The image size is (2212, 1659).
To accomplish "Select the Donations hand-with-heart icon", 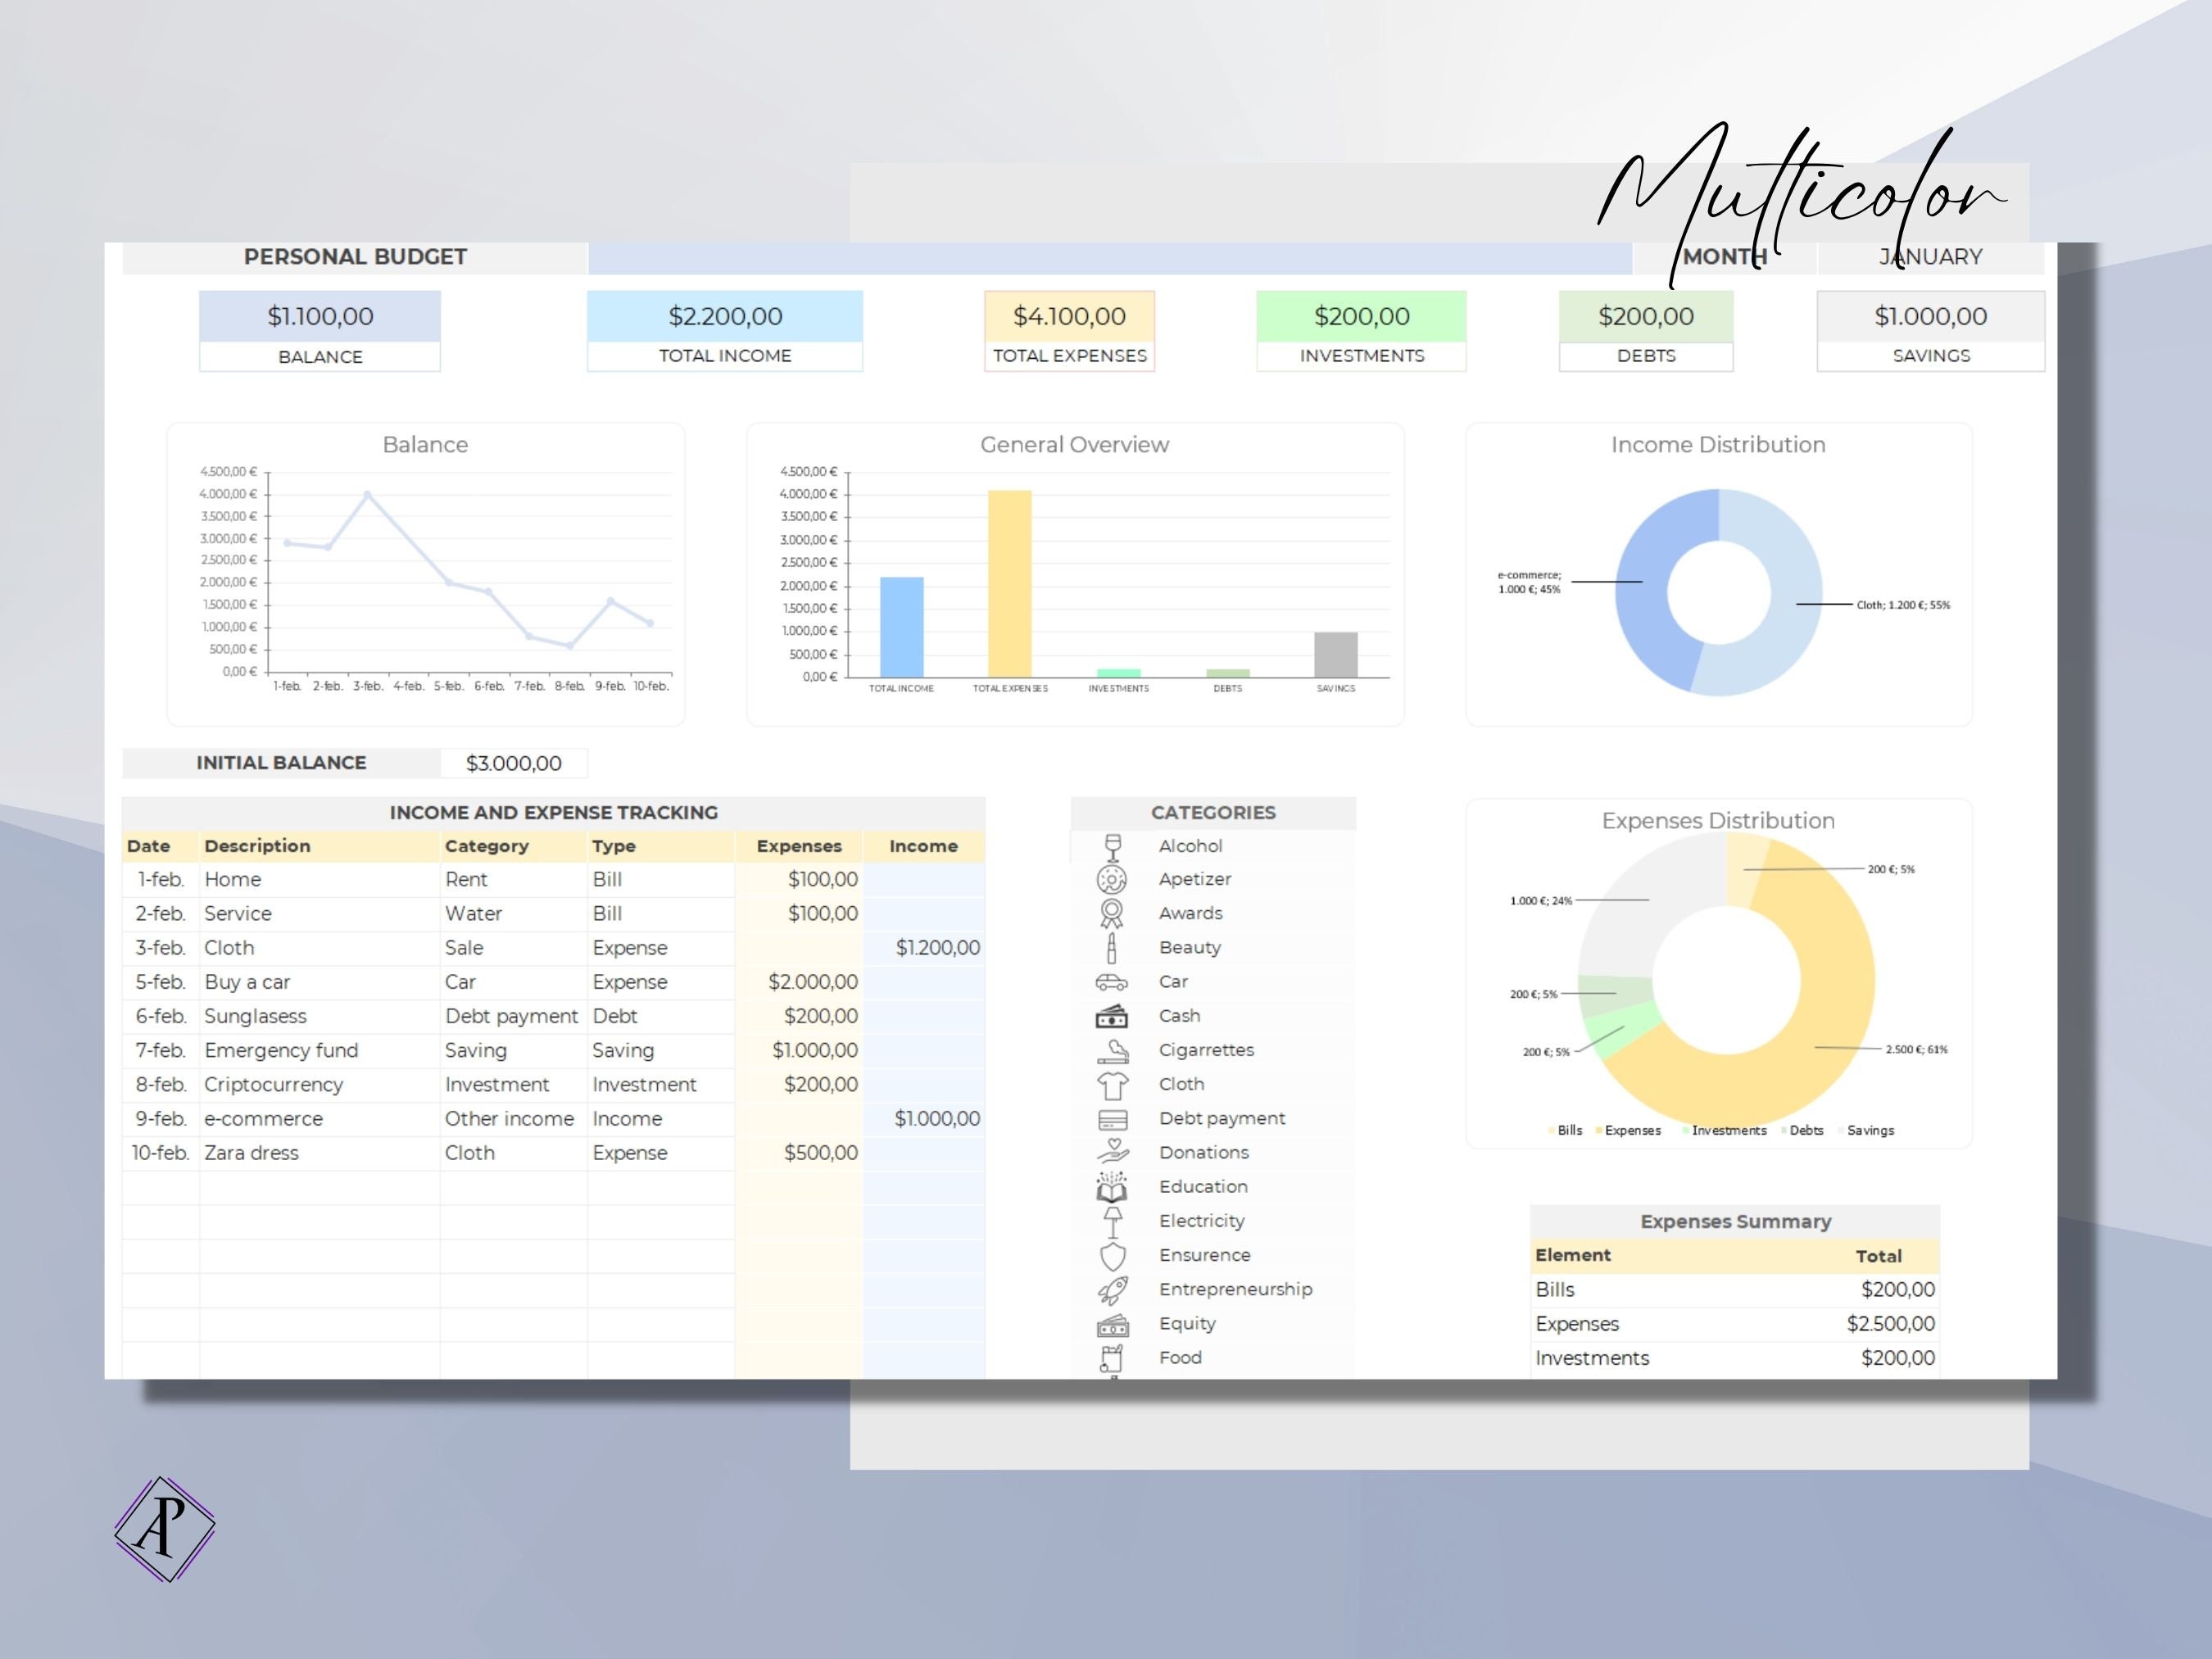I will [x=1113, y=1152].
